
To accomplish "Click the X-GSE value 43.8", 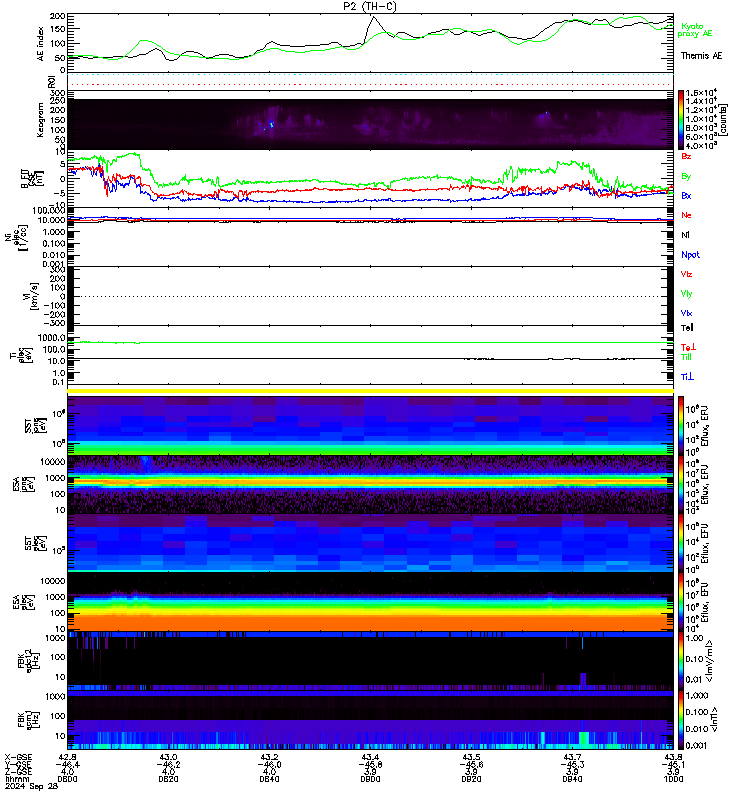I will click(673, 757).
